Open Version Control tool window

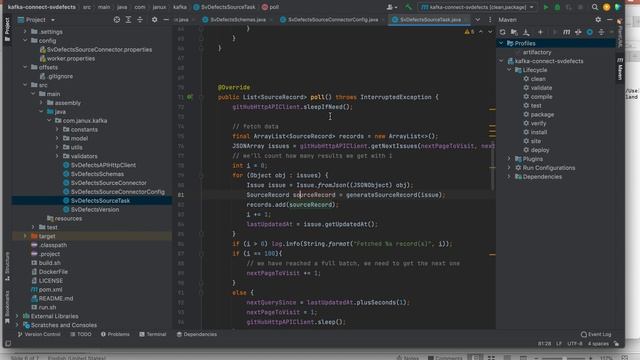coord(40,334)
